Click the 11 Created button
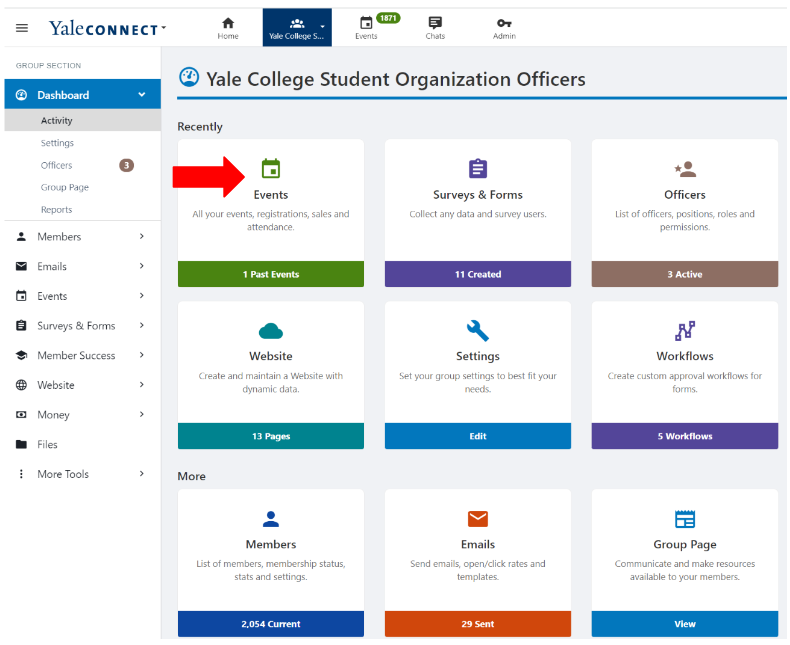Screen dimensions: 790x645 coord(478,274)
